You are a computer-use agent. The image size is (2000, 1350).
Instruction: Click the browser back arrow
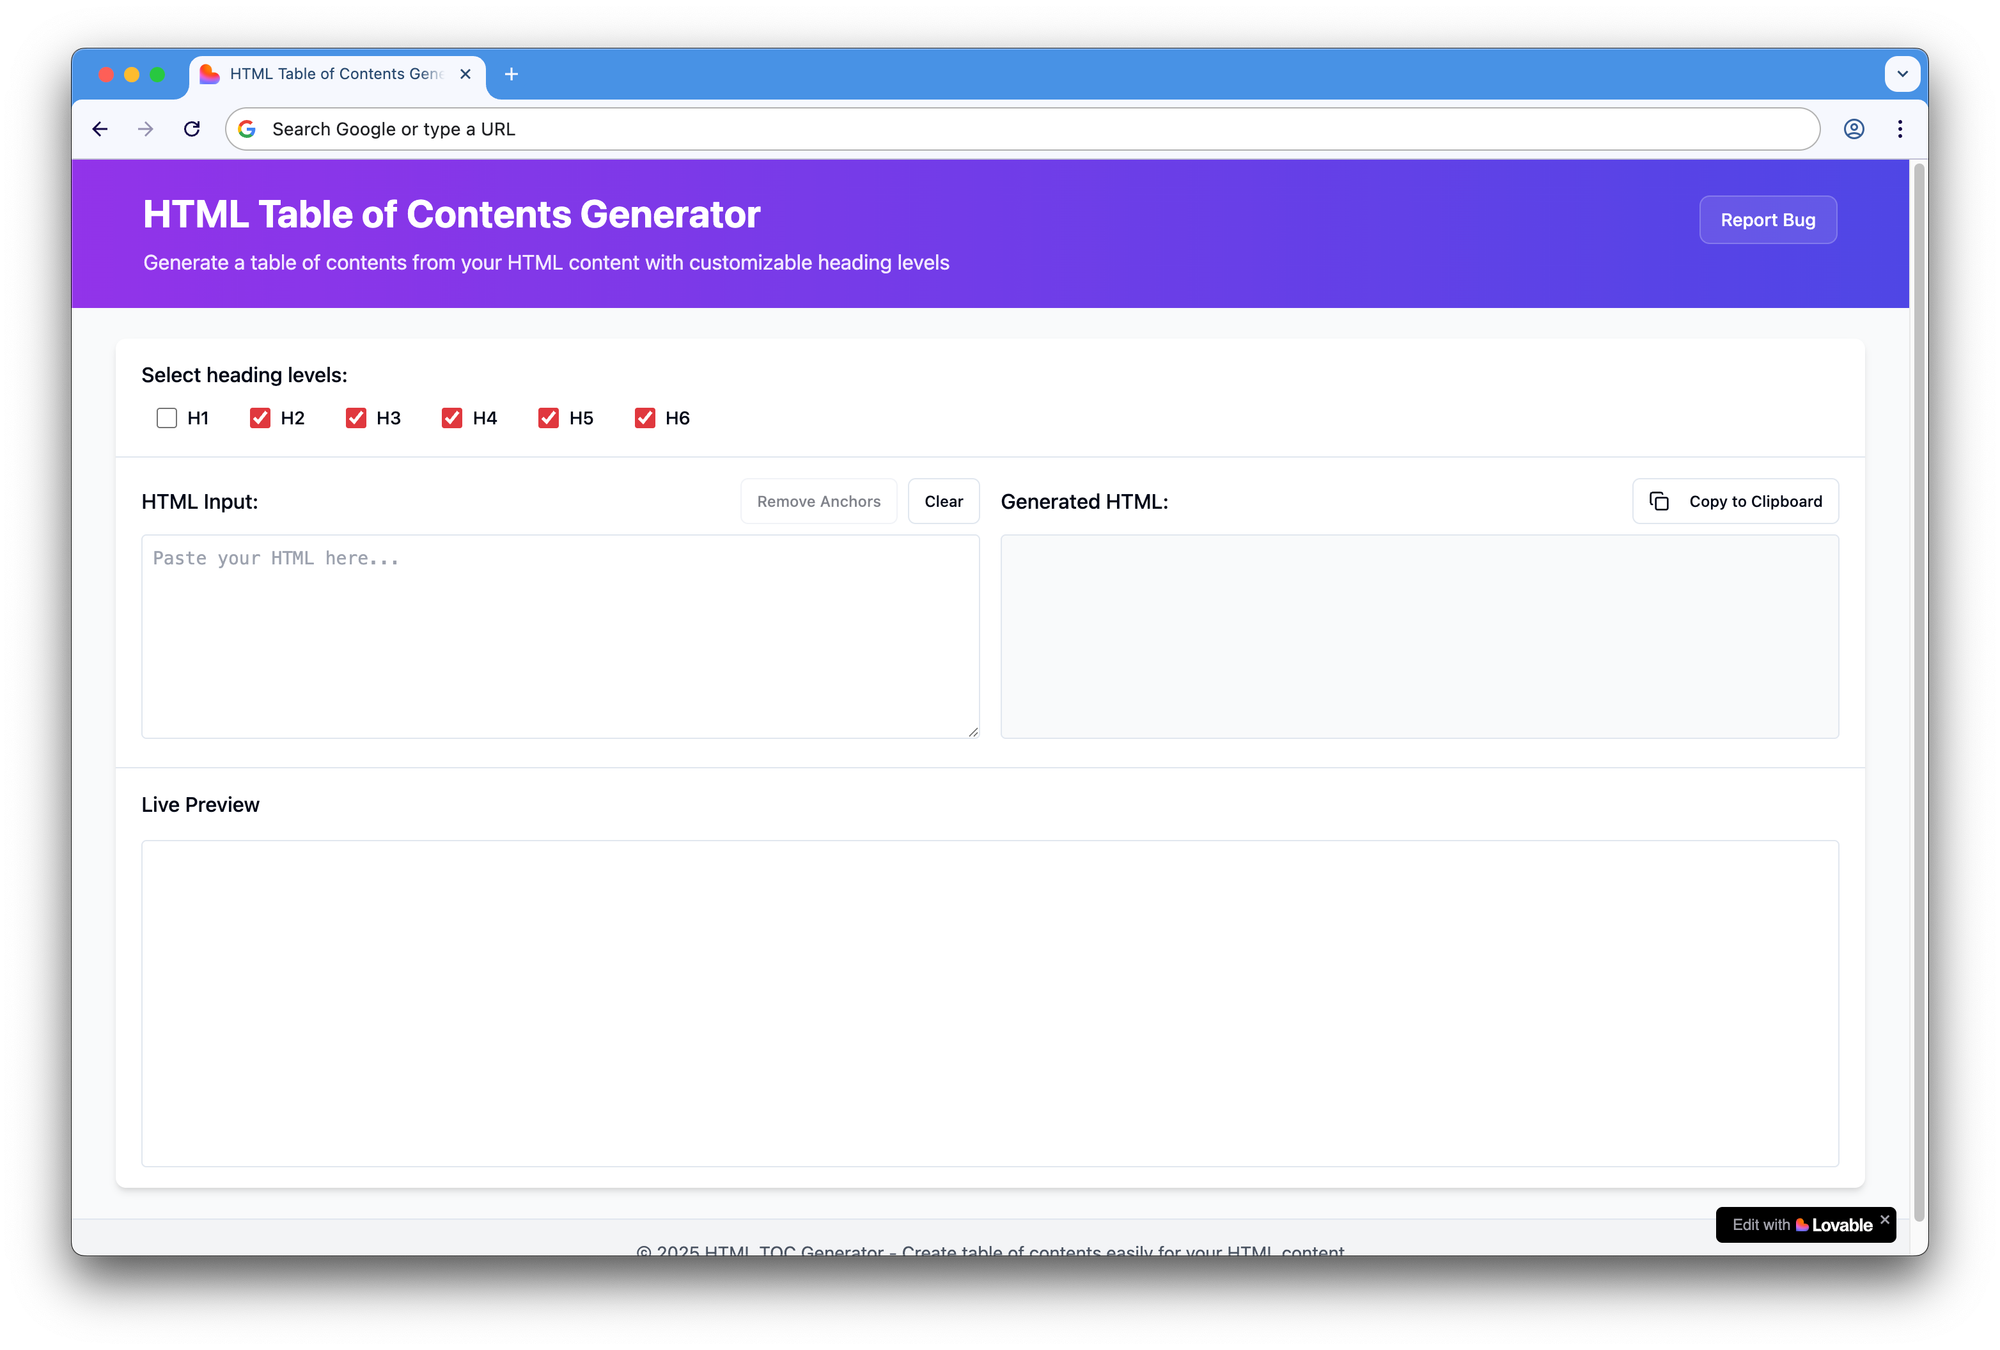pyautogui.click(x=100, y=129)
